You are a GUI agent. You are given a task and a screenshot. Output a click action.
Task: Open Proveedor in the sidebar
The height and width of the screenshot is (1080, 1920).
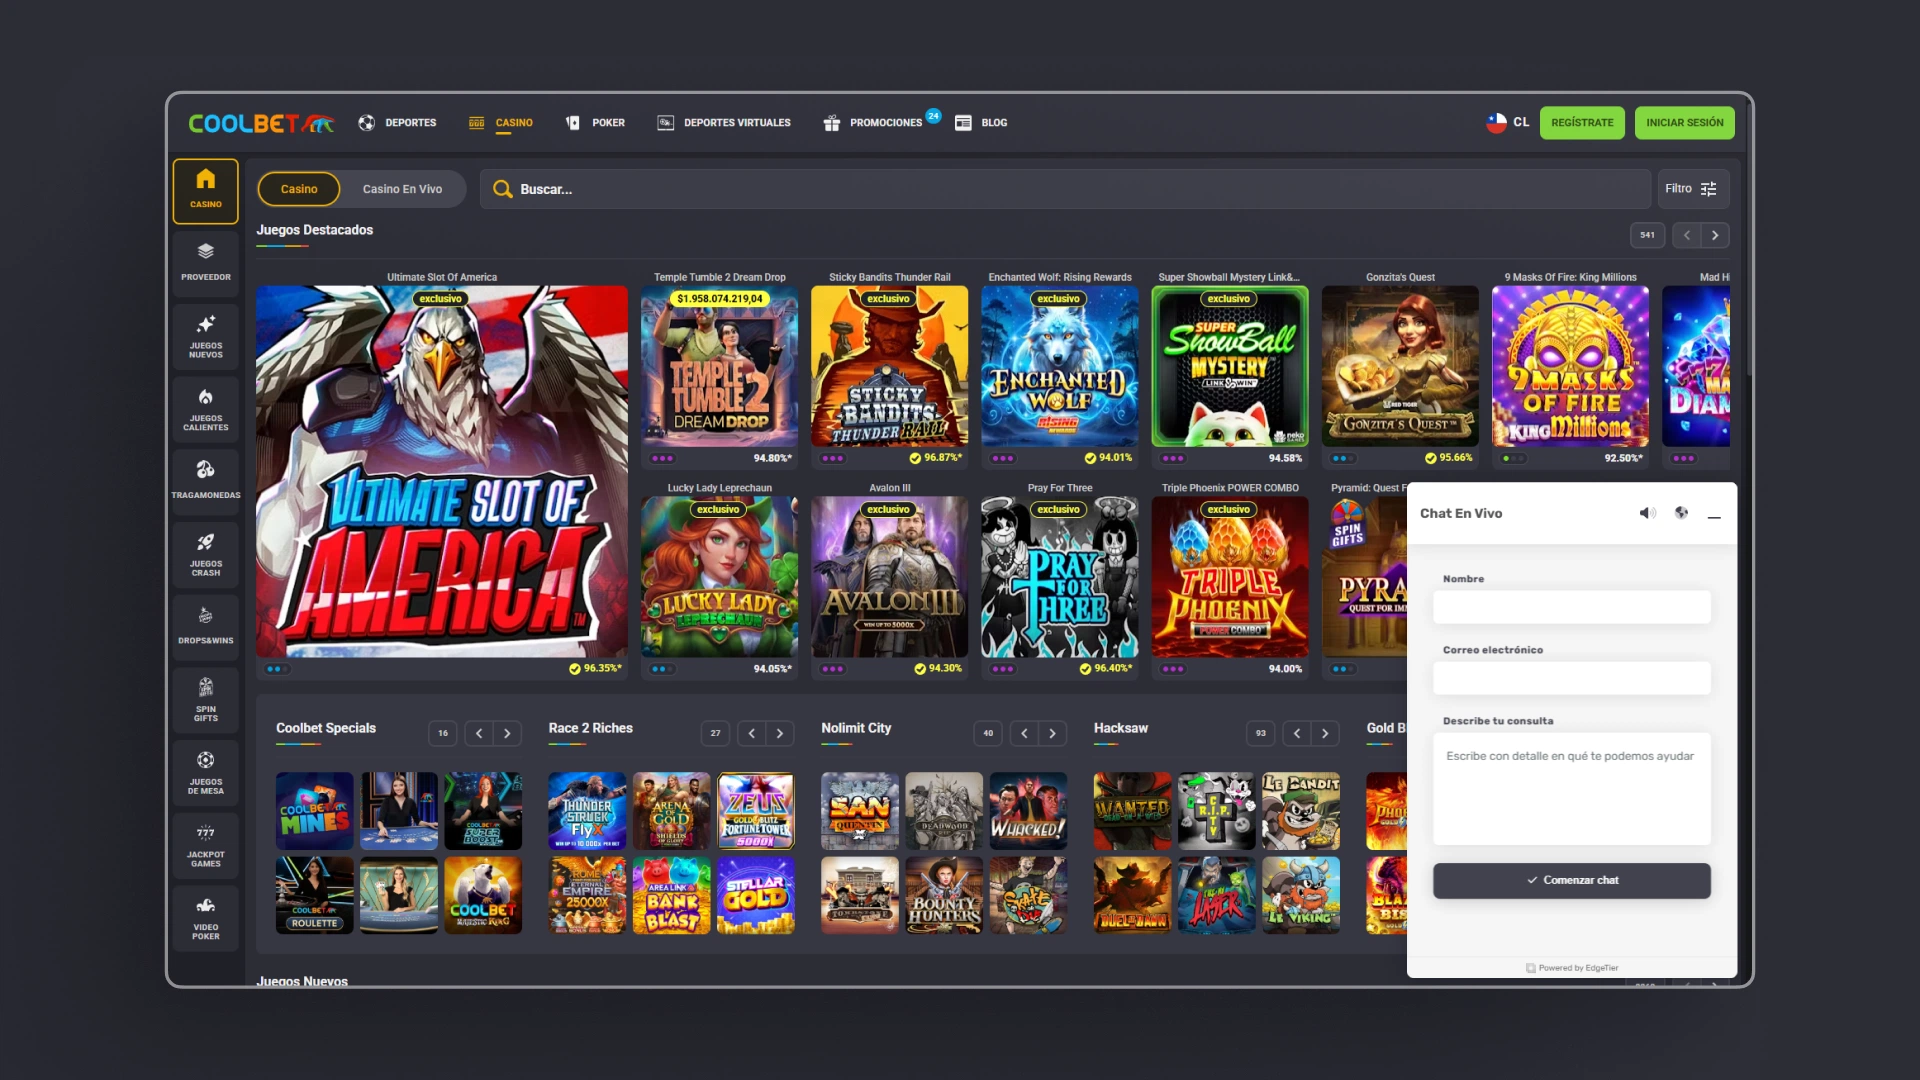[x=206, y=263]
